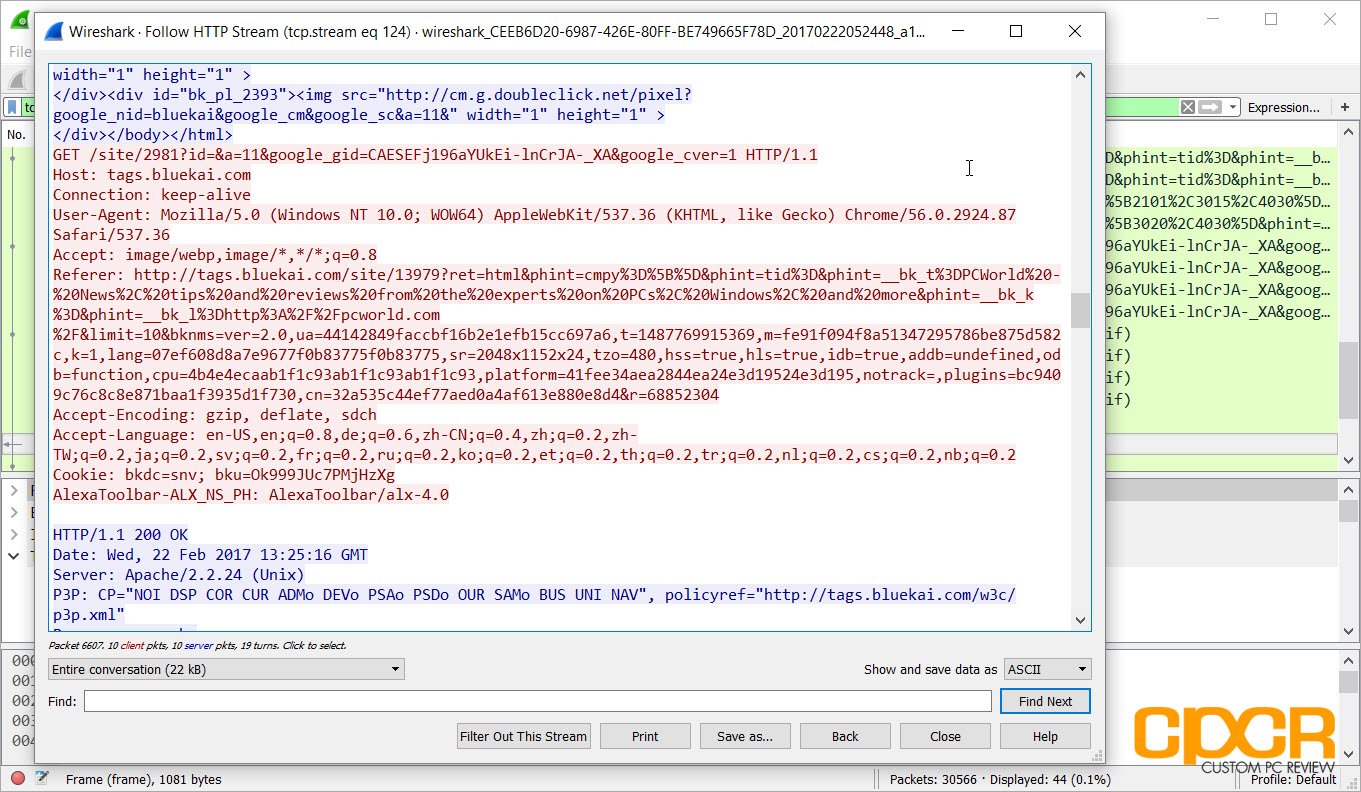Click Filter Out This Stream button
The height and width of the screenshot is (792, 1361).
(x=523, y=736)
